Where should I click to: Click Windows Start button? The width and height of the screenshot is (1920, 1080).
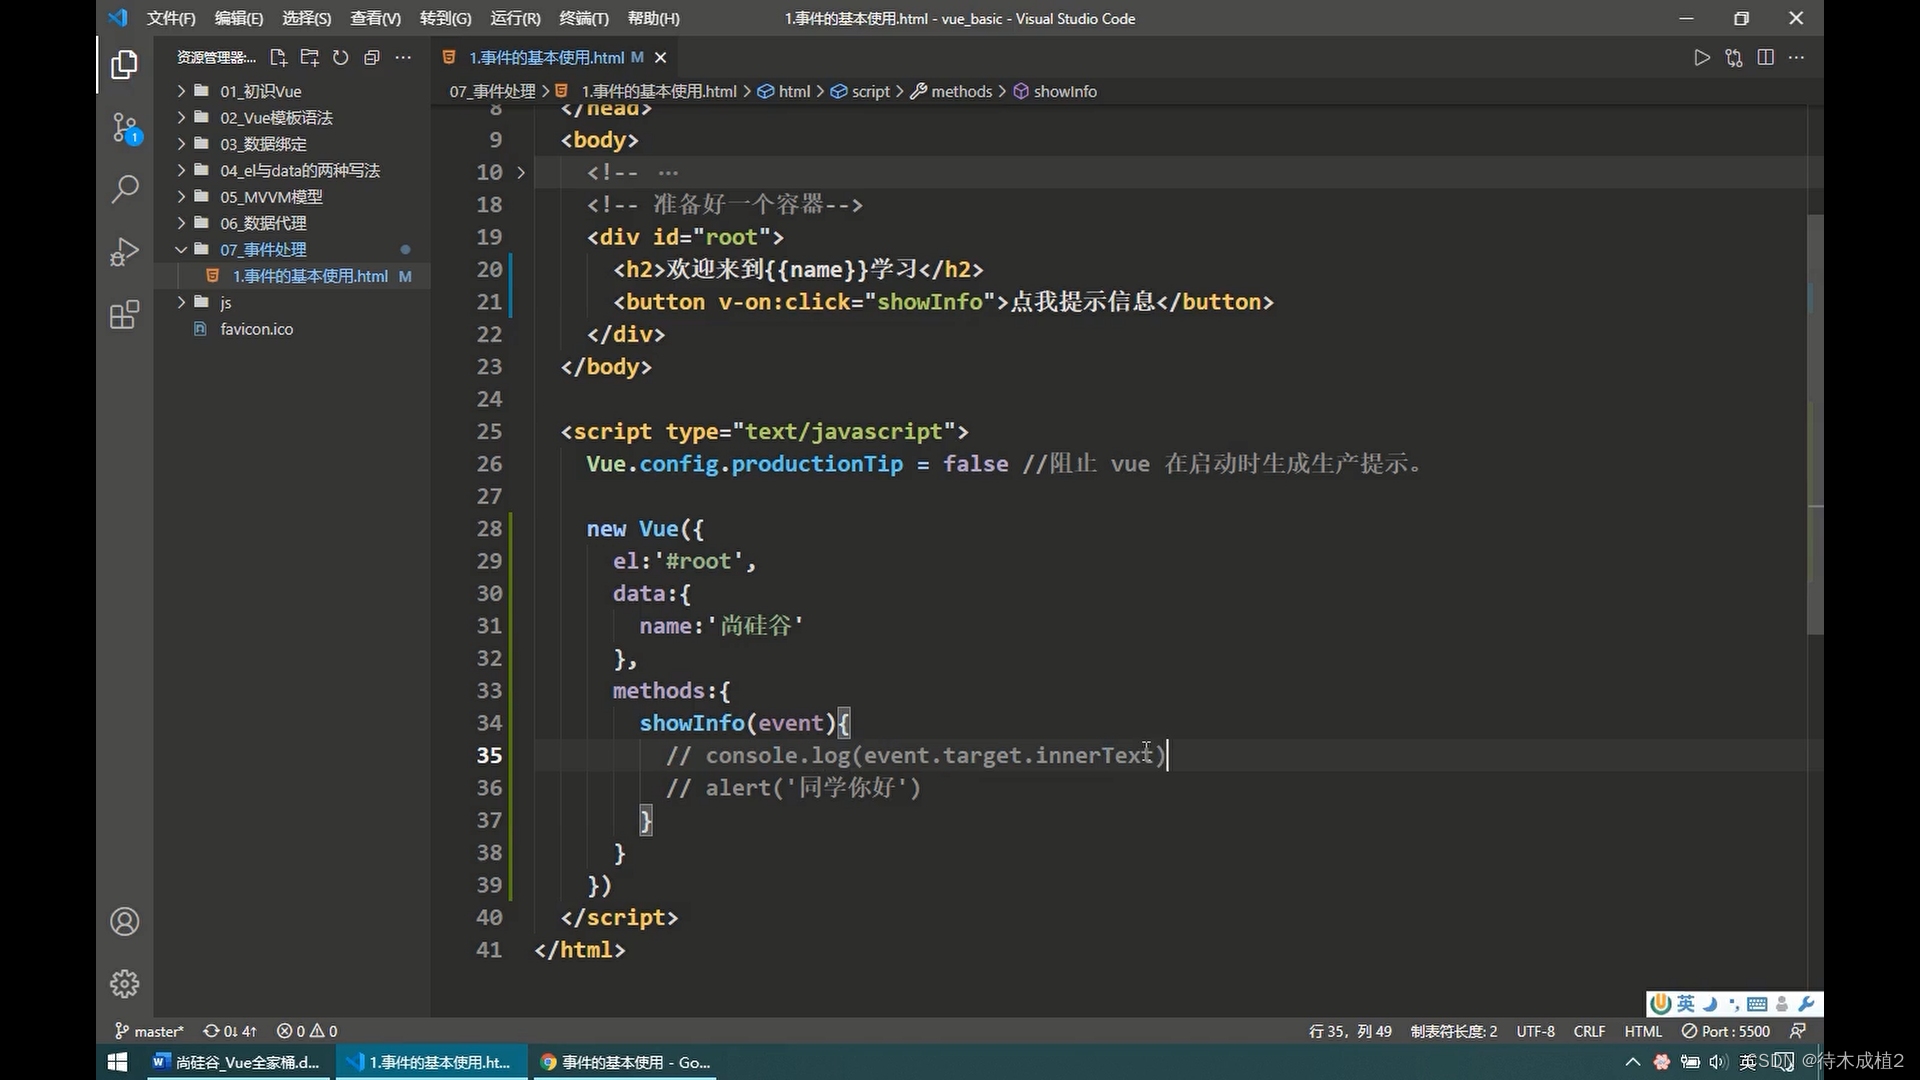pyautogui.click(x=117, y=1062)
